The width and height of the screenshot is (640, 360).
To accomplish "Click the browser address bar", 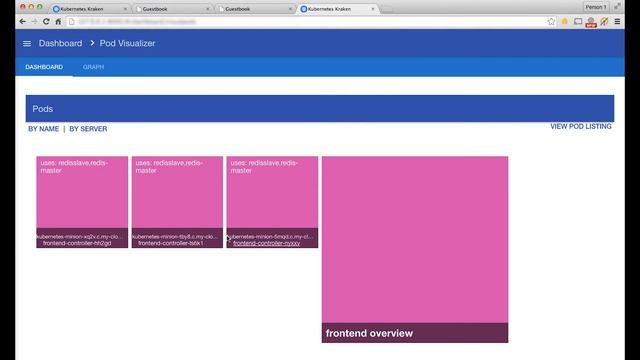I will pos(306,22).
